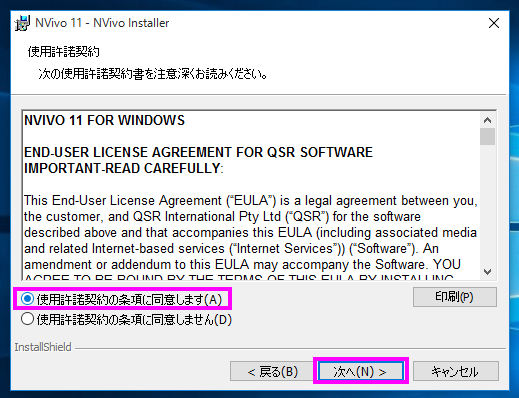Click the 次へ(N) > next button
The height and width of the screenshot is (398, 519).
click(361, 371)
